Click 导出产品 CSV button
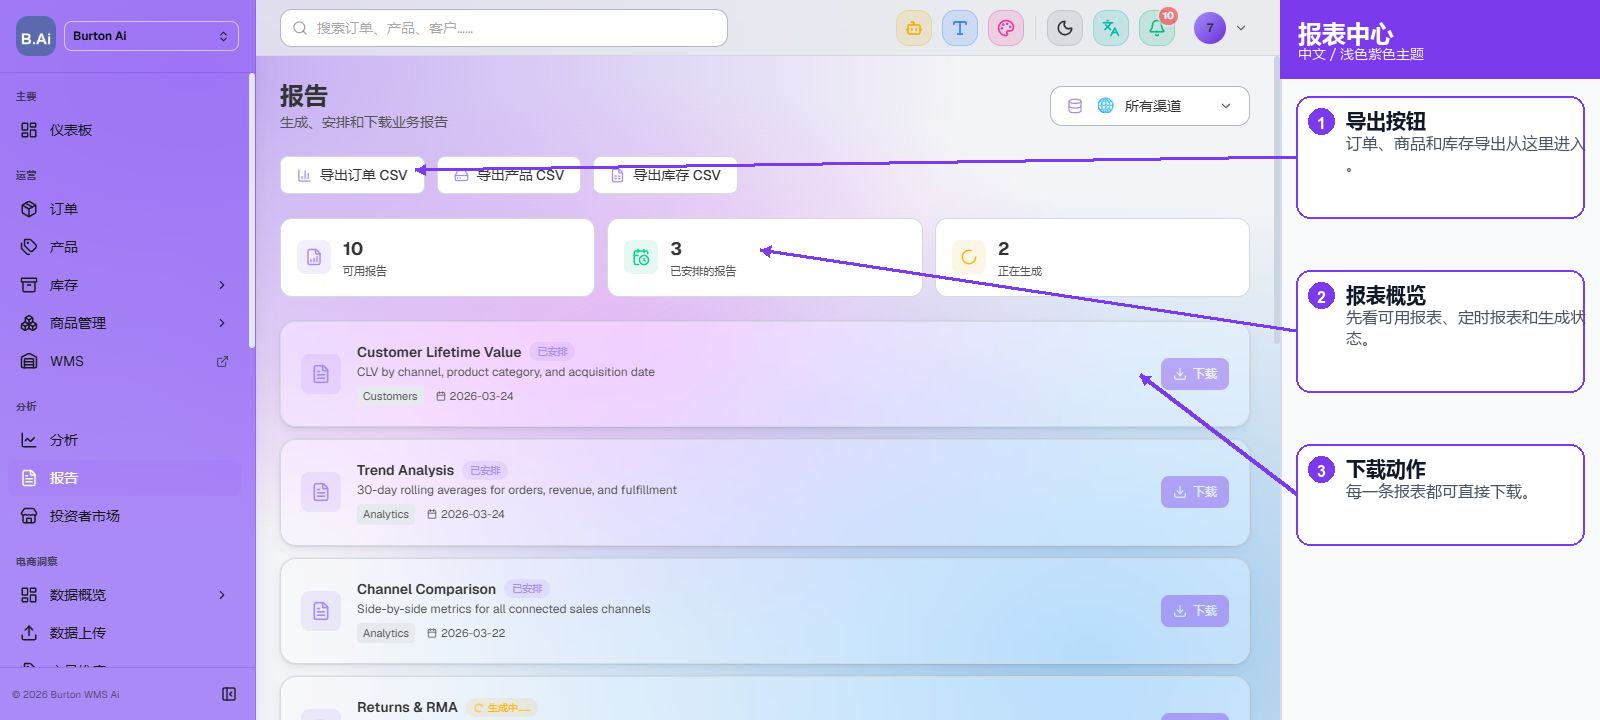This screenshot has width=1600, height=720. click(x=509, y=175)
